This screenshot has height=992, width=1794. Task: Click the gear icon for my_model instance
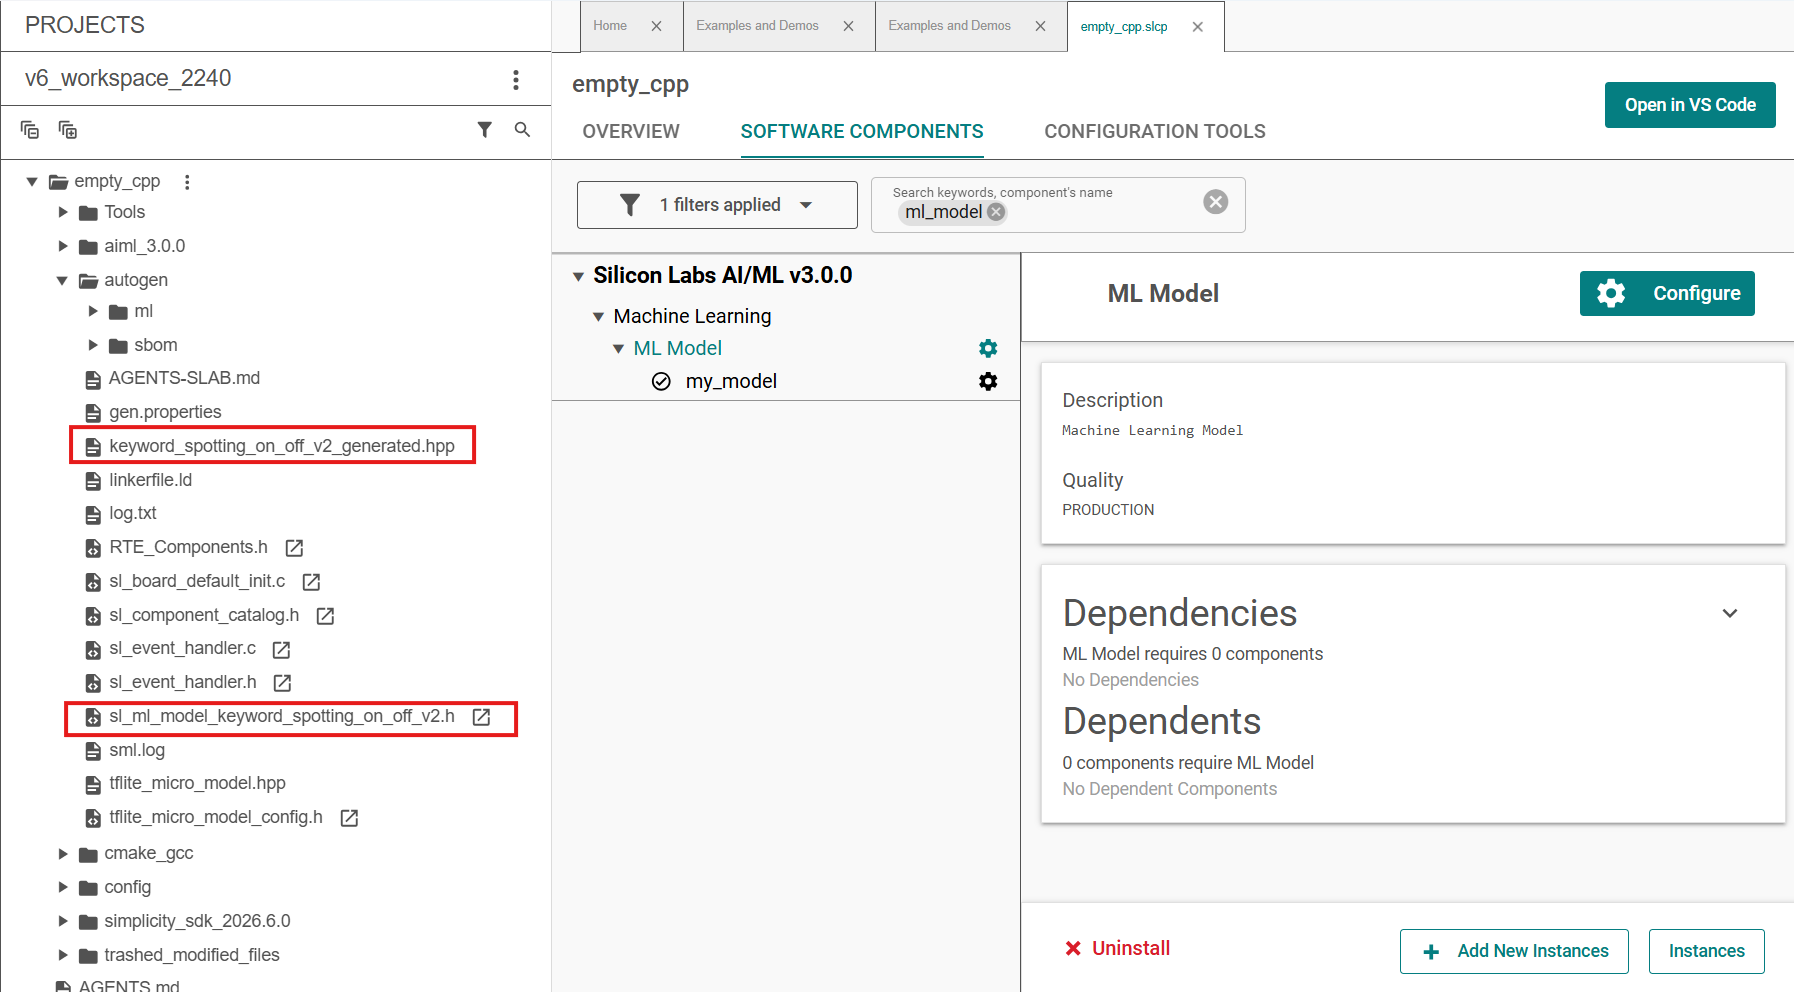(988, 381)
